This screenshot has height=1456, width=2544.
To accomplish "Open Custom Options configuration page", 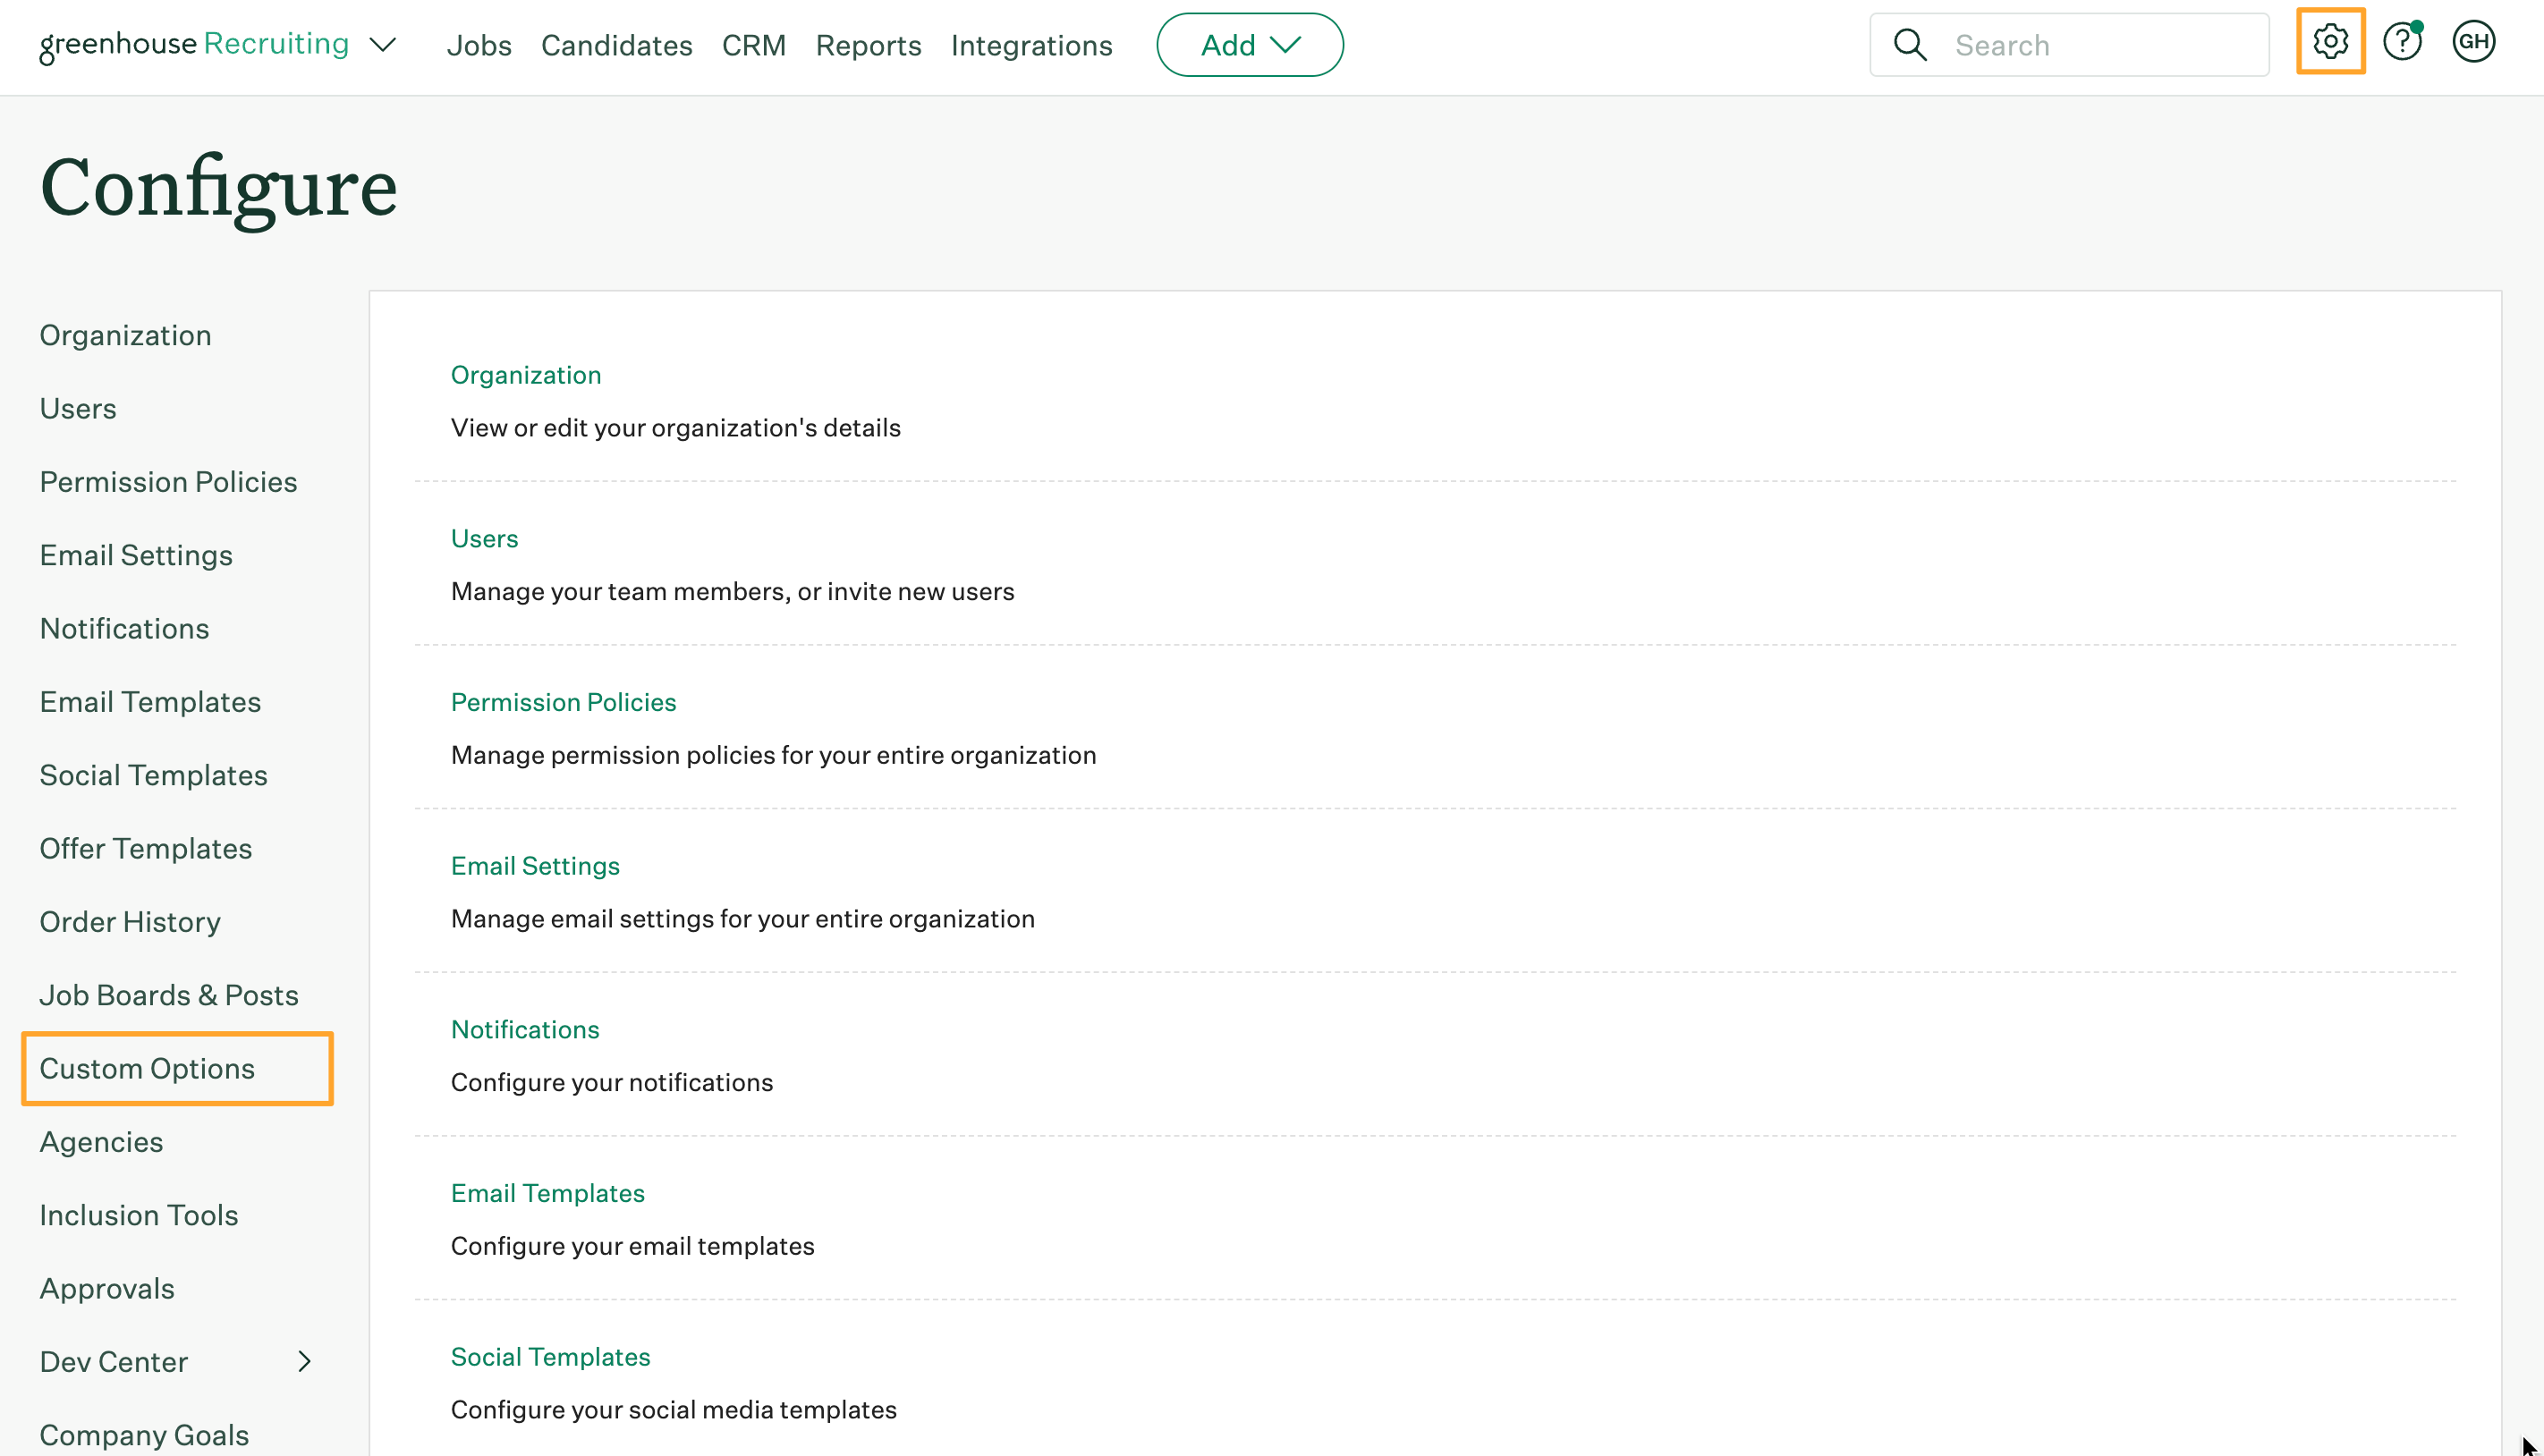I will pos(147,1066).
